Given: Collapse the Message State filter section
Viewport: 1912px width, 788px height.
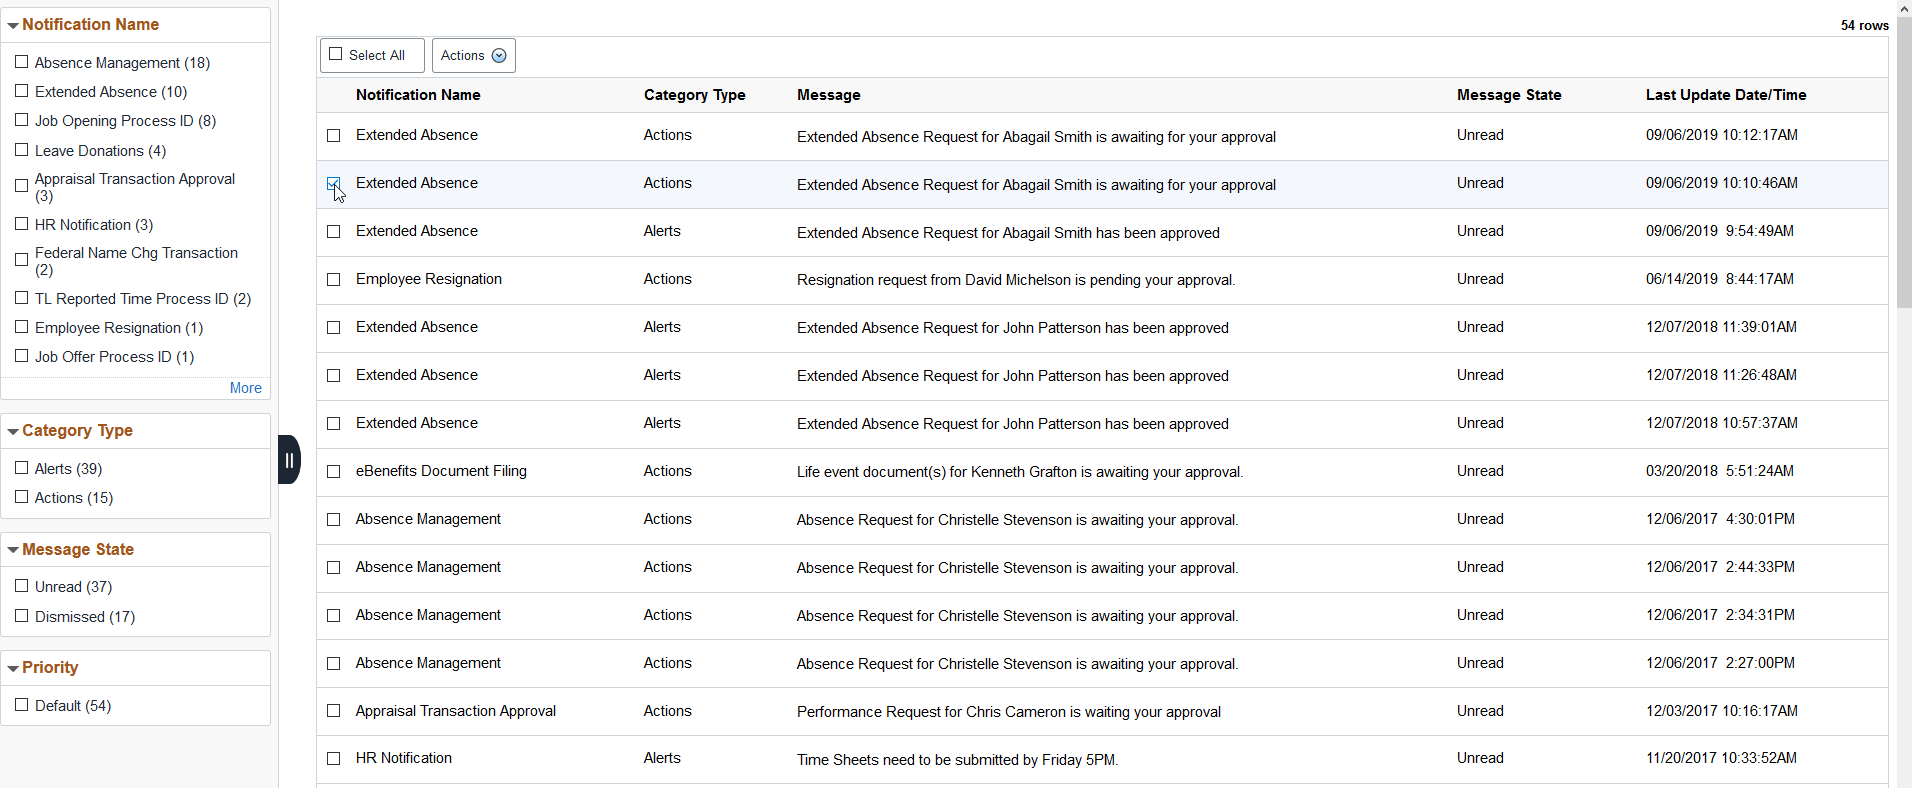Looking at the screenshot, I should (13, 550).
